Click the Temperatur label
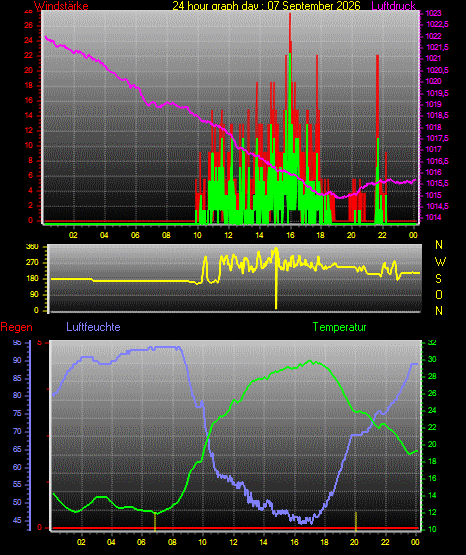 (339, 327)
